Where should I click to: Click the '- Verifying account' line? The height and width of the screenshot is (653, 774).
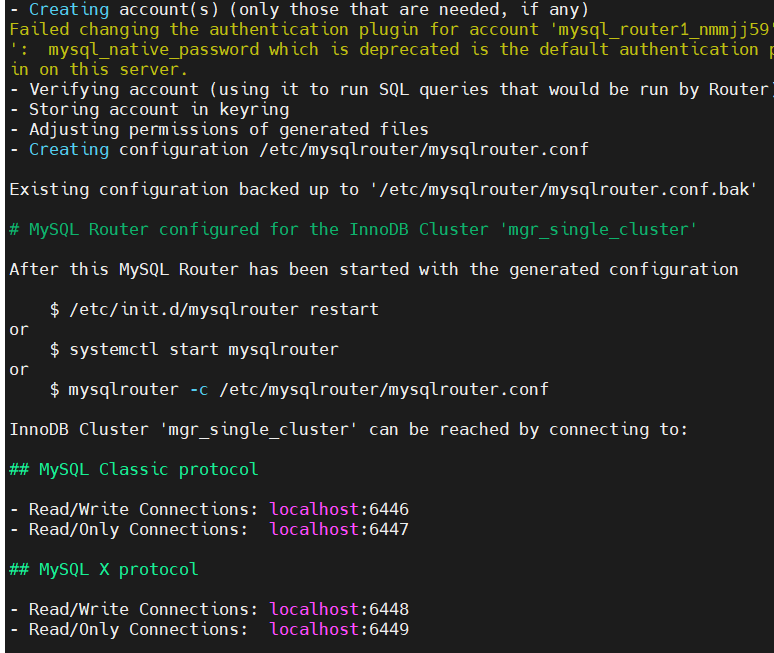point(392,89)
